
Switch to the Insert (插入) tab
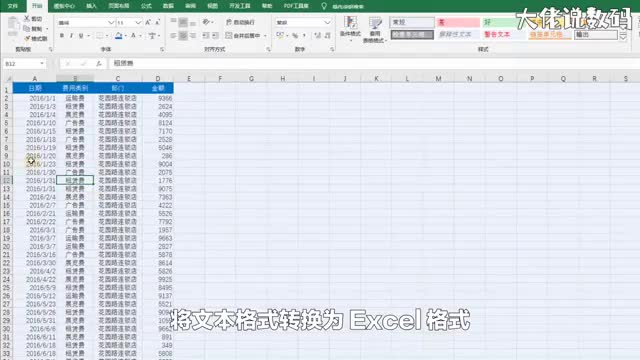[x=91, y=6]
